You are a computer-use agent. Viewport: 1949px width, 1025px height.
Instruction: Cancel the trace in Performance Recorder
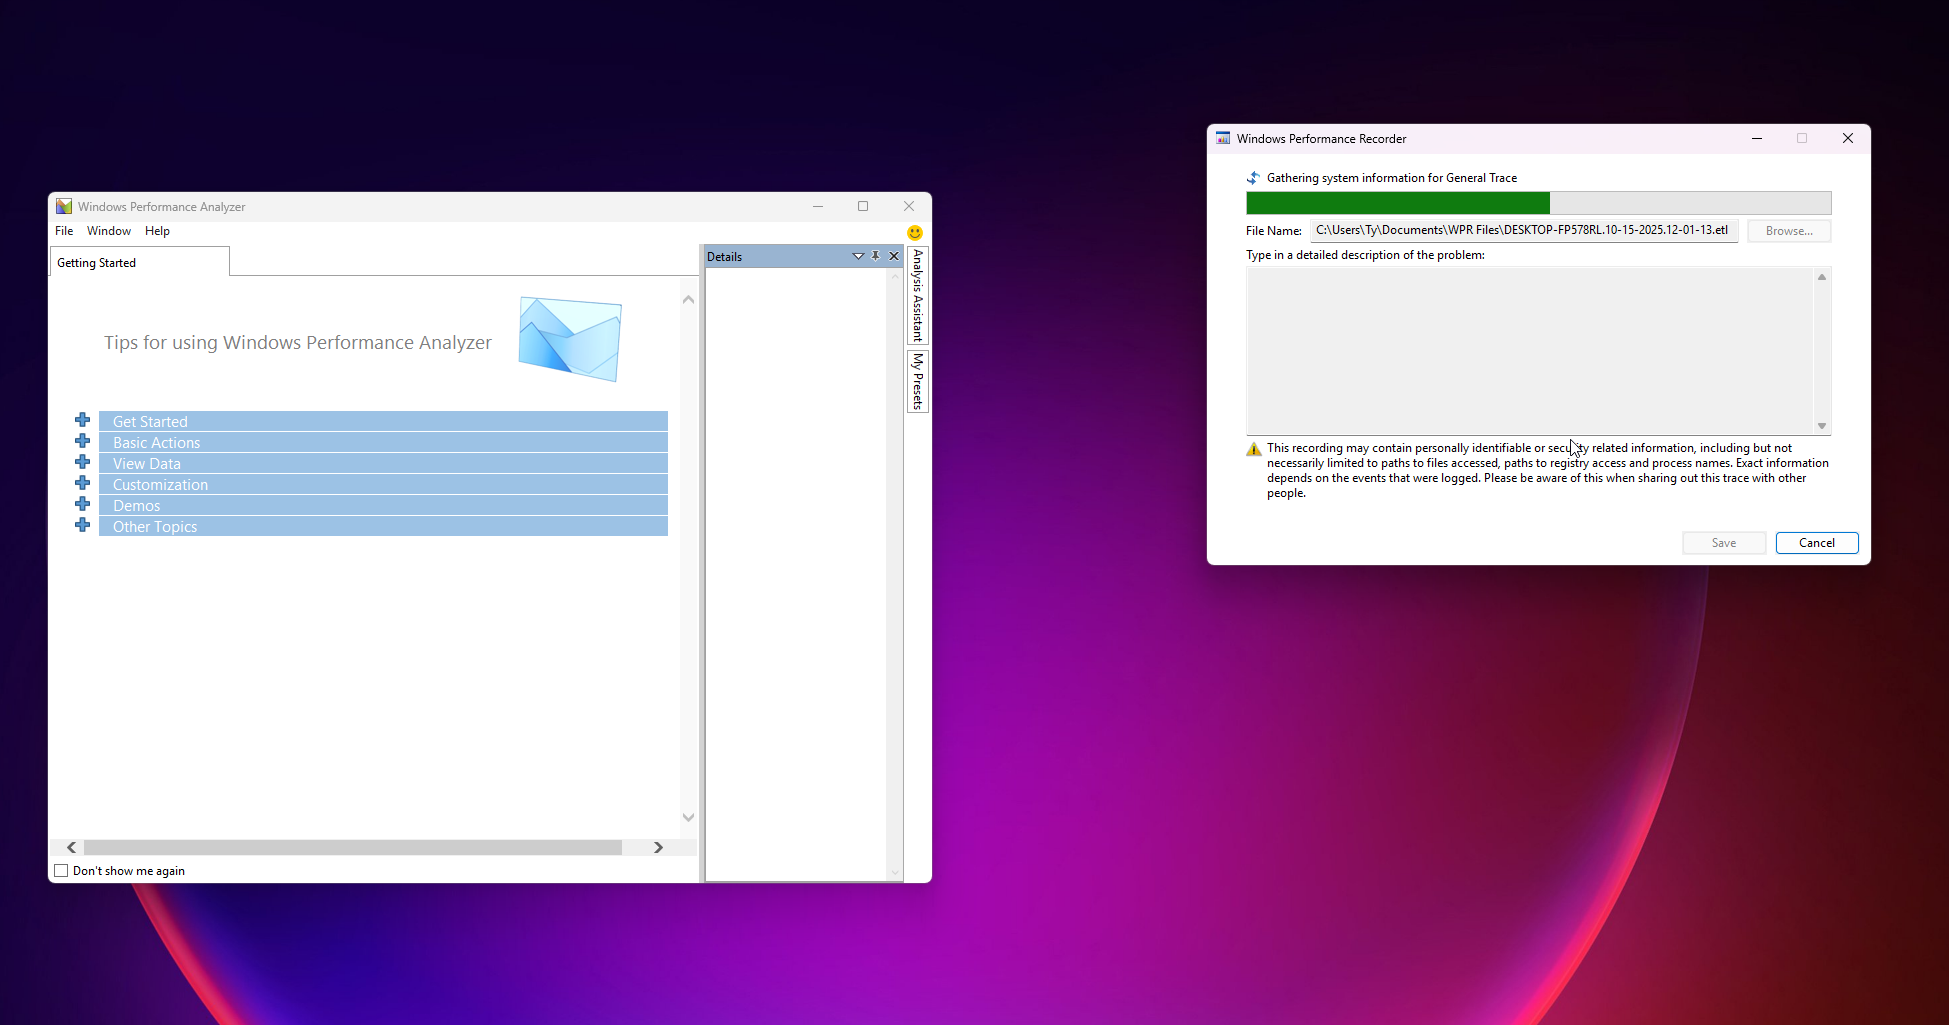[x=1817, y=543]
